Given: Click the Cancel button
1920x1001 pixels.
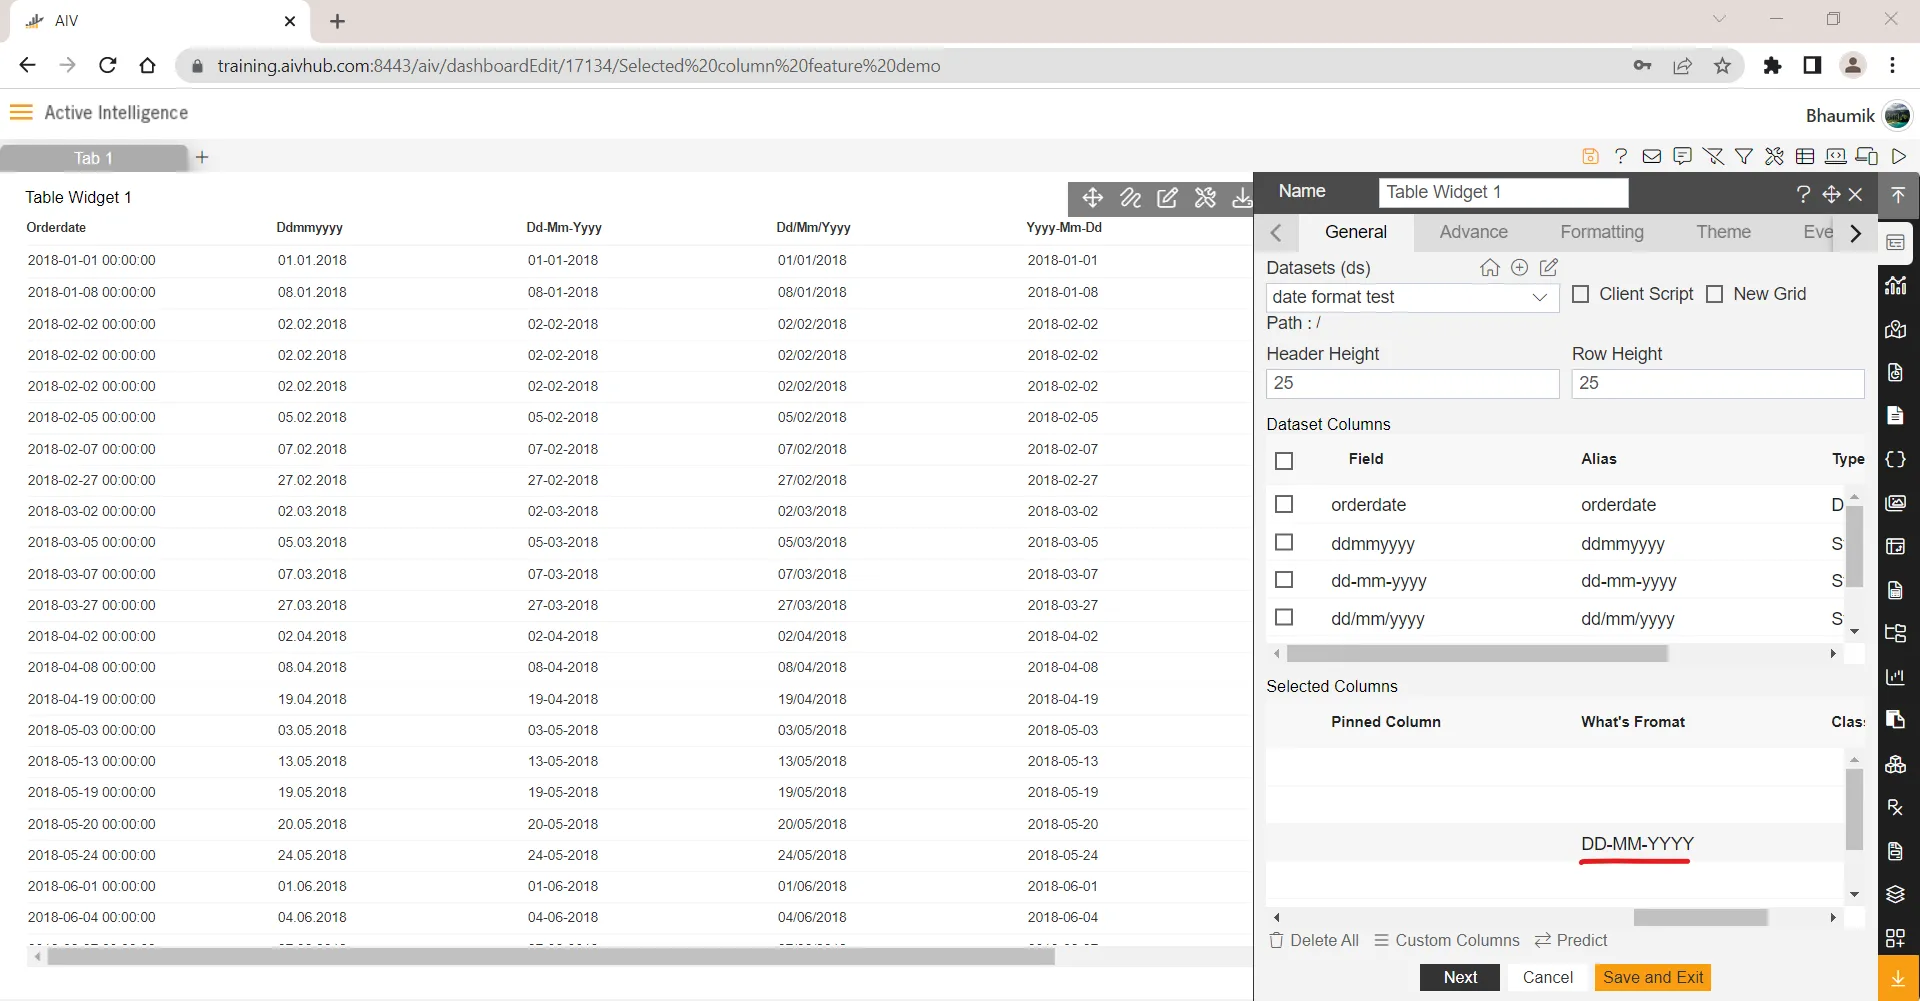Looking at the screenshot, I should pyautogui.click(x=1548, y=977).
